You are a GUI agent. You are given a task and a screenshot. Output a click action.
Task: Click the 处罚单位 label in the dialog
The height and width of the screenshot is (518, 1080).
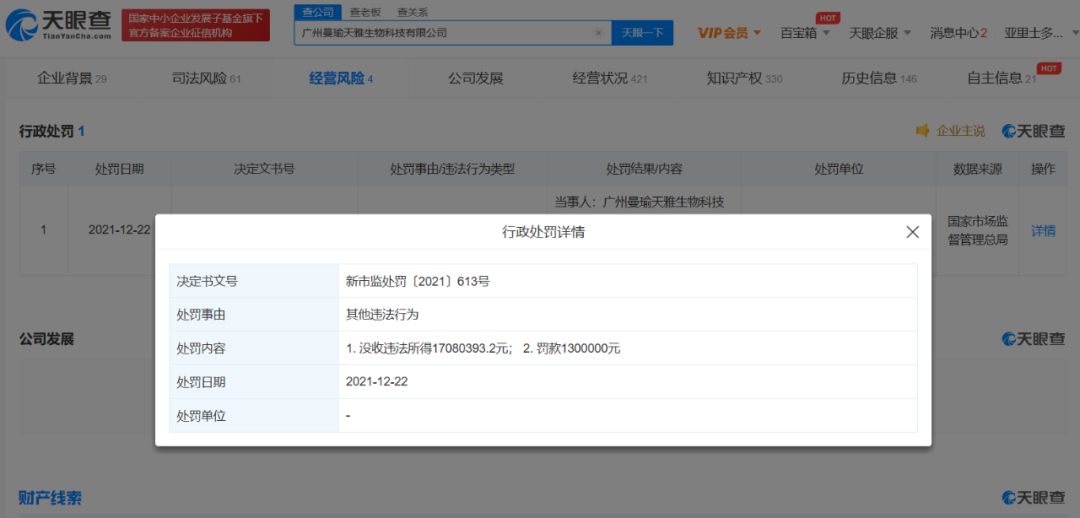click(x=201, y=415)
